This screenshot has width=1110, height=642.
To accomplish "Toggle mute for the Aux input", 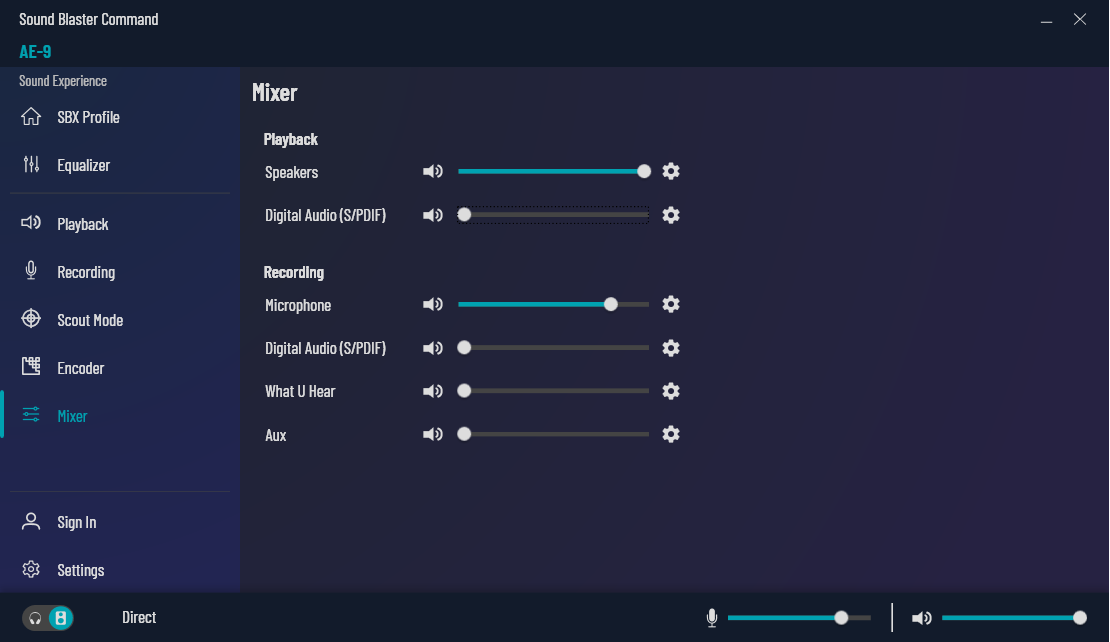I will [432, 434].
